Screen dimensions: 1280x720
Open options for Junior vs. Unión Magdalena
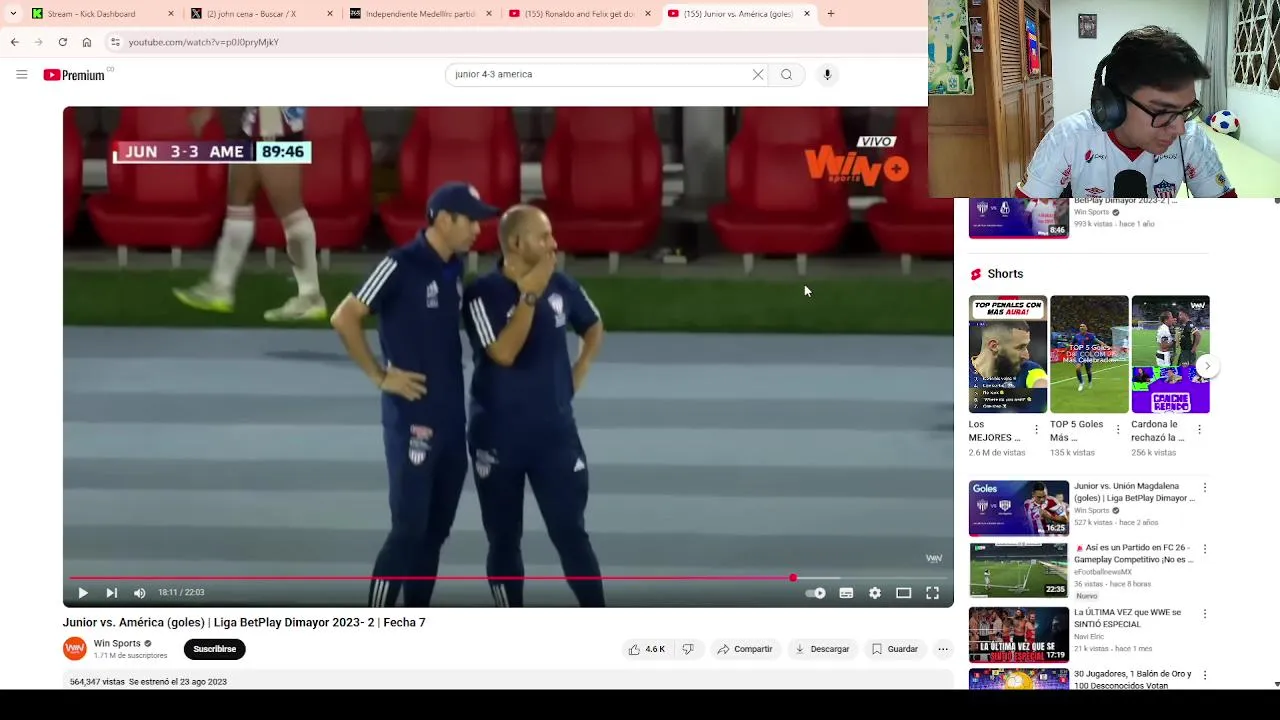pyautogui.click(x=1205, y=488)
